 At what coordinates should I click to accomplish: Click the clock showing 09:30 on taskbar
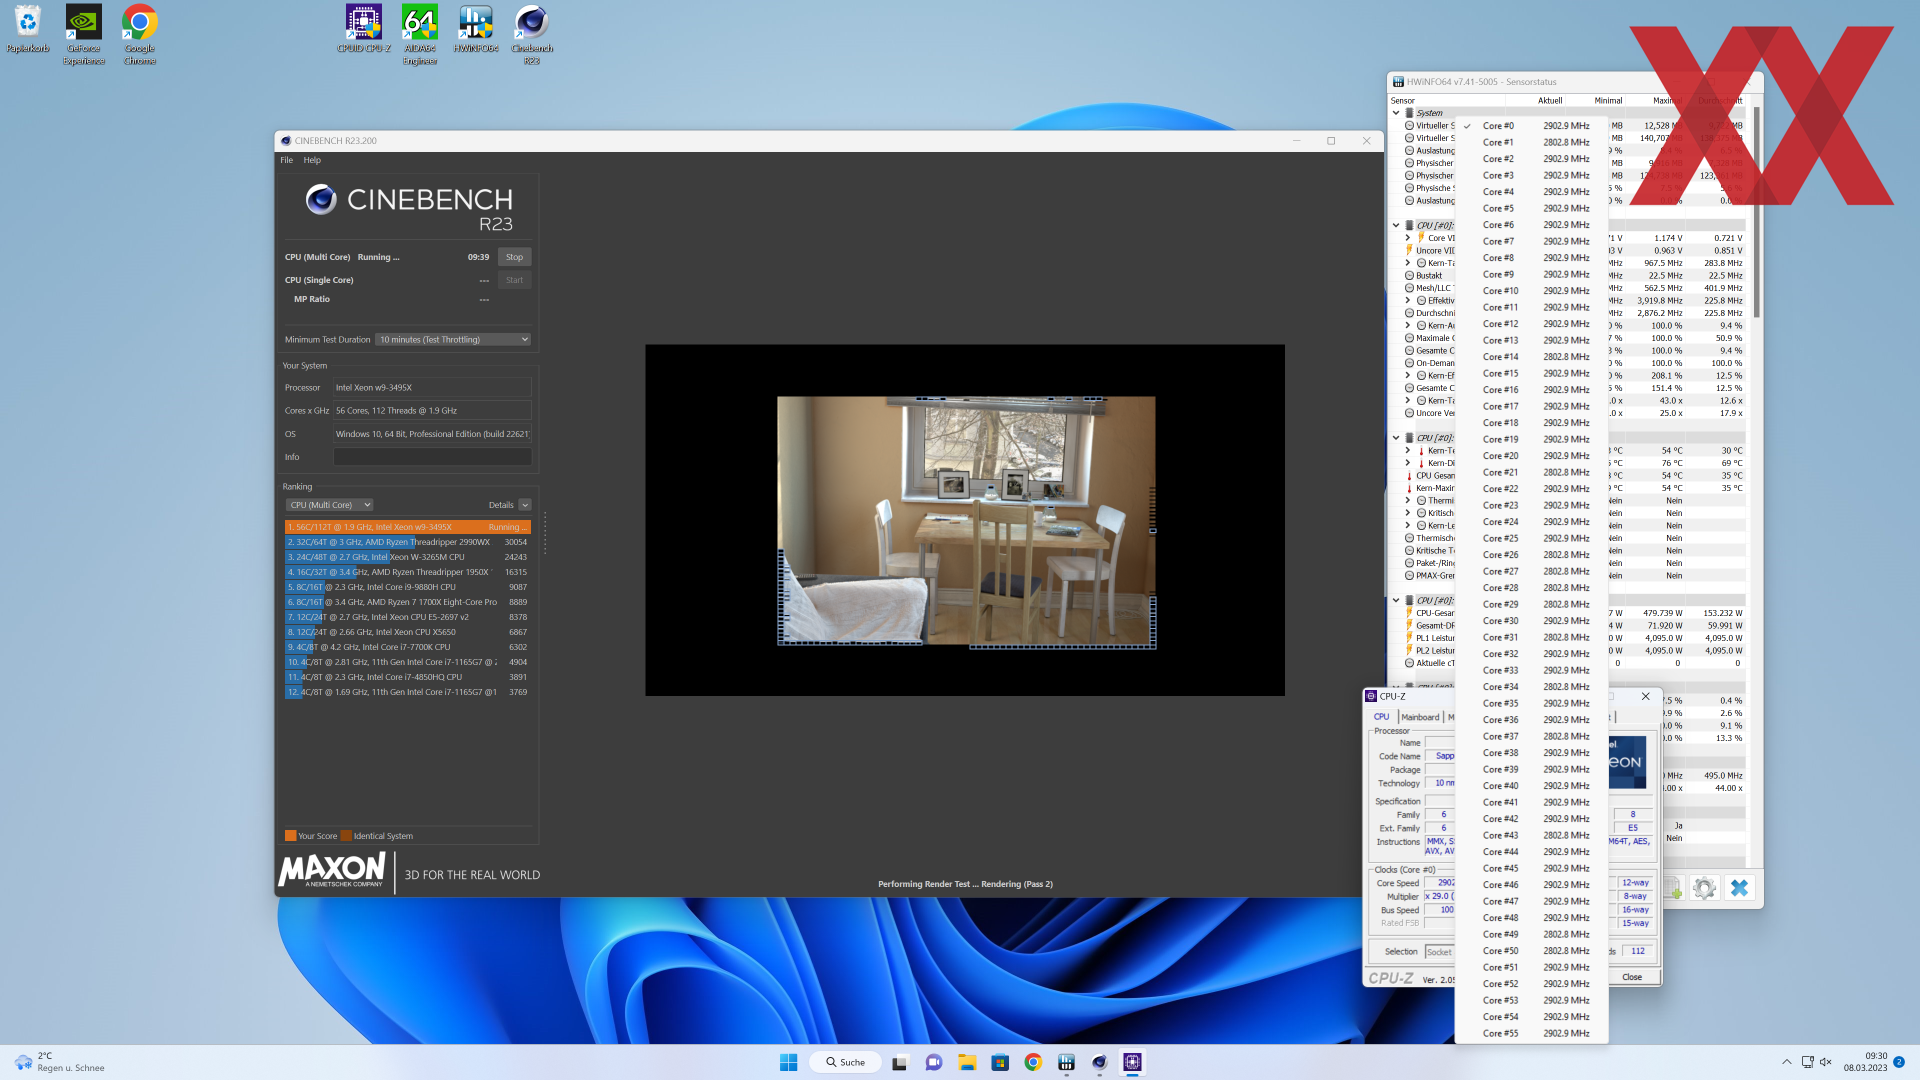tap(1866, 1062)
